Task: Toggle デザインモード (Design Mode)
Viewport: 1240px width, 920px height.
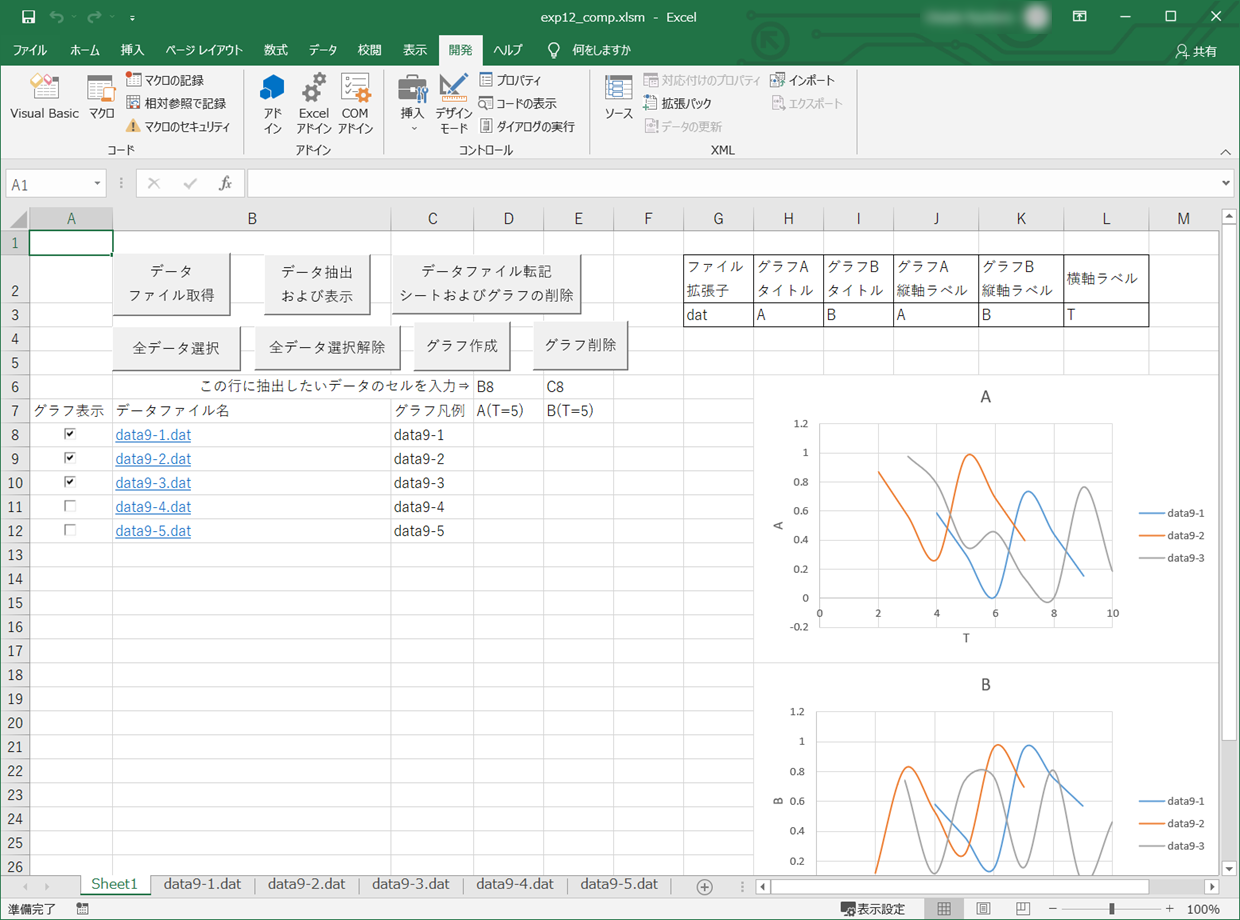Action: pyautogui.click(x=453, y=102)
